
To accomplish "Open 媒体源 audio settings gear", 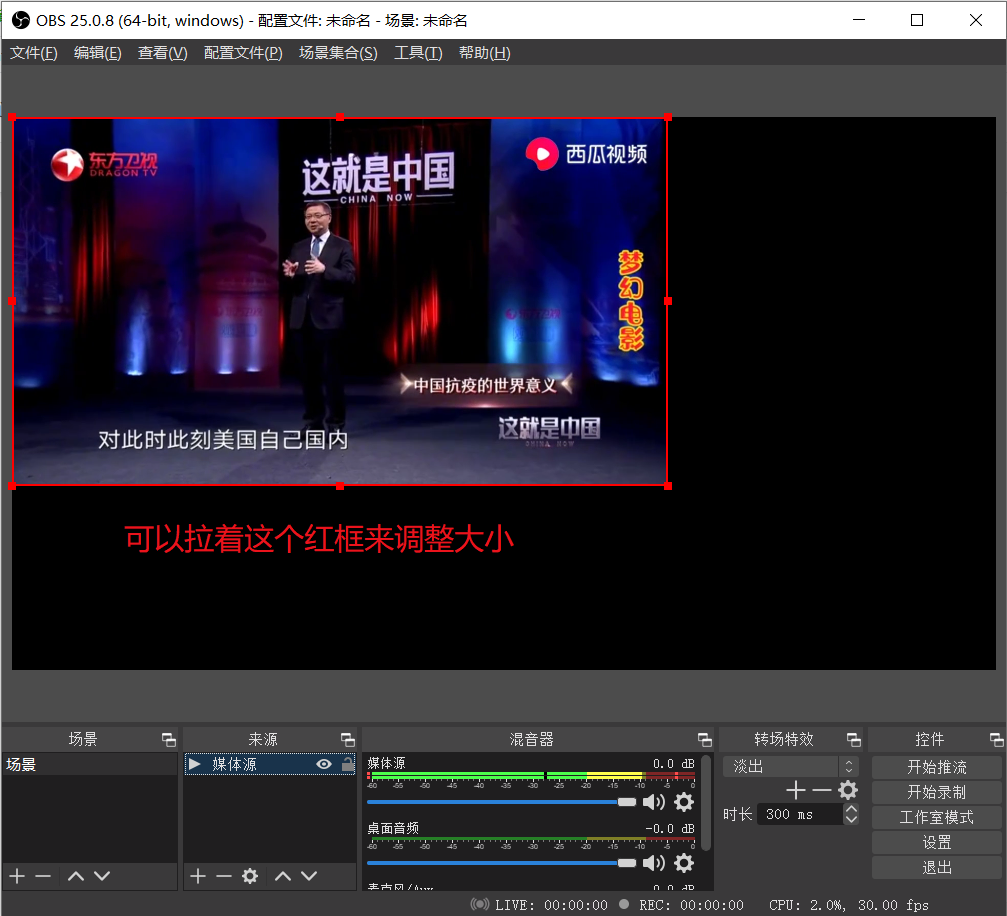I will [684, 802].
